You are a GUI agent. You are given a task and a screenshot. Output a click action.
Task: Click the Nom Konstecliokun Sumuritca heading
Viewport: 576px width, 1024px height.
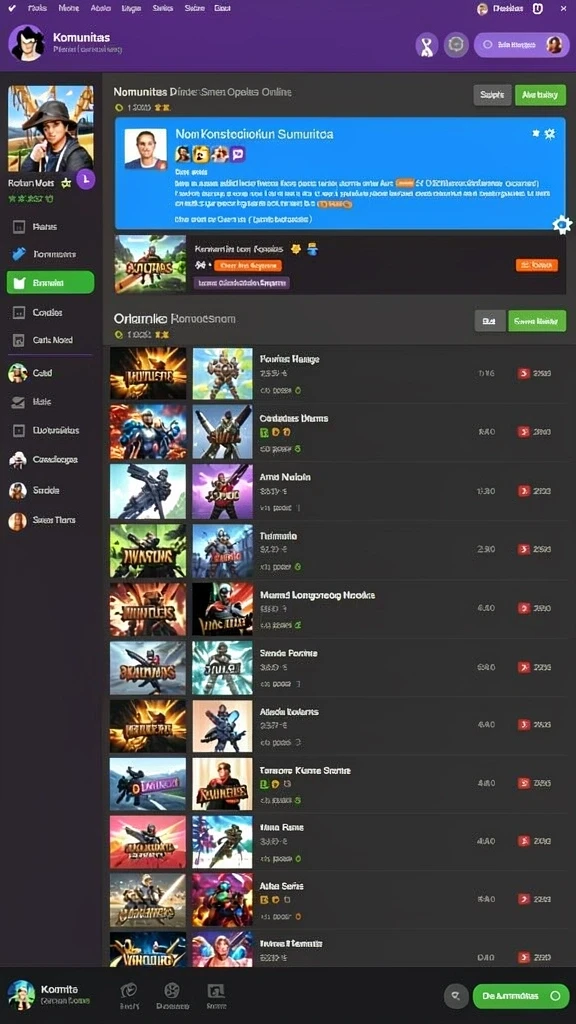pyautogui.click(x=254, y=134)
